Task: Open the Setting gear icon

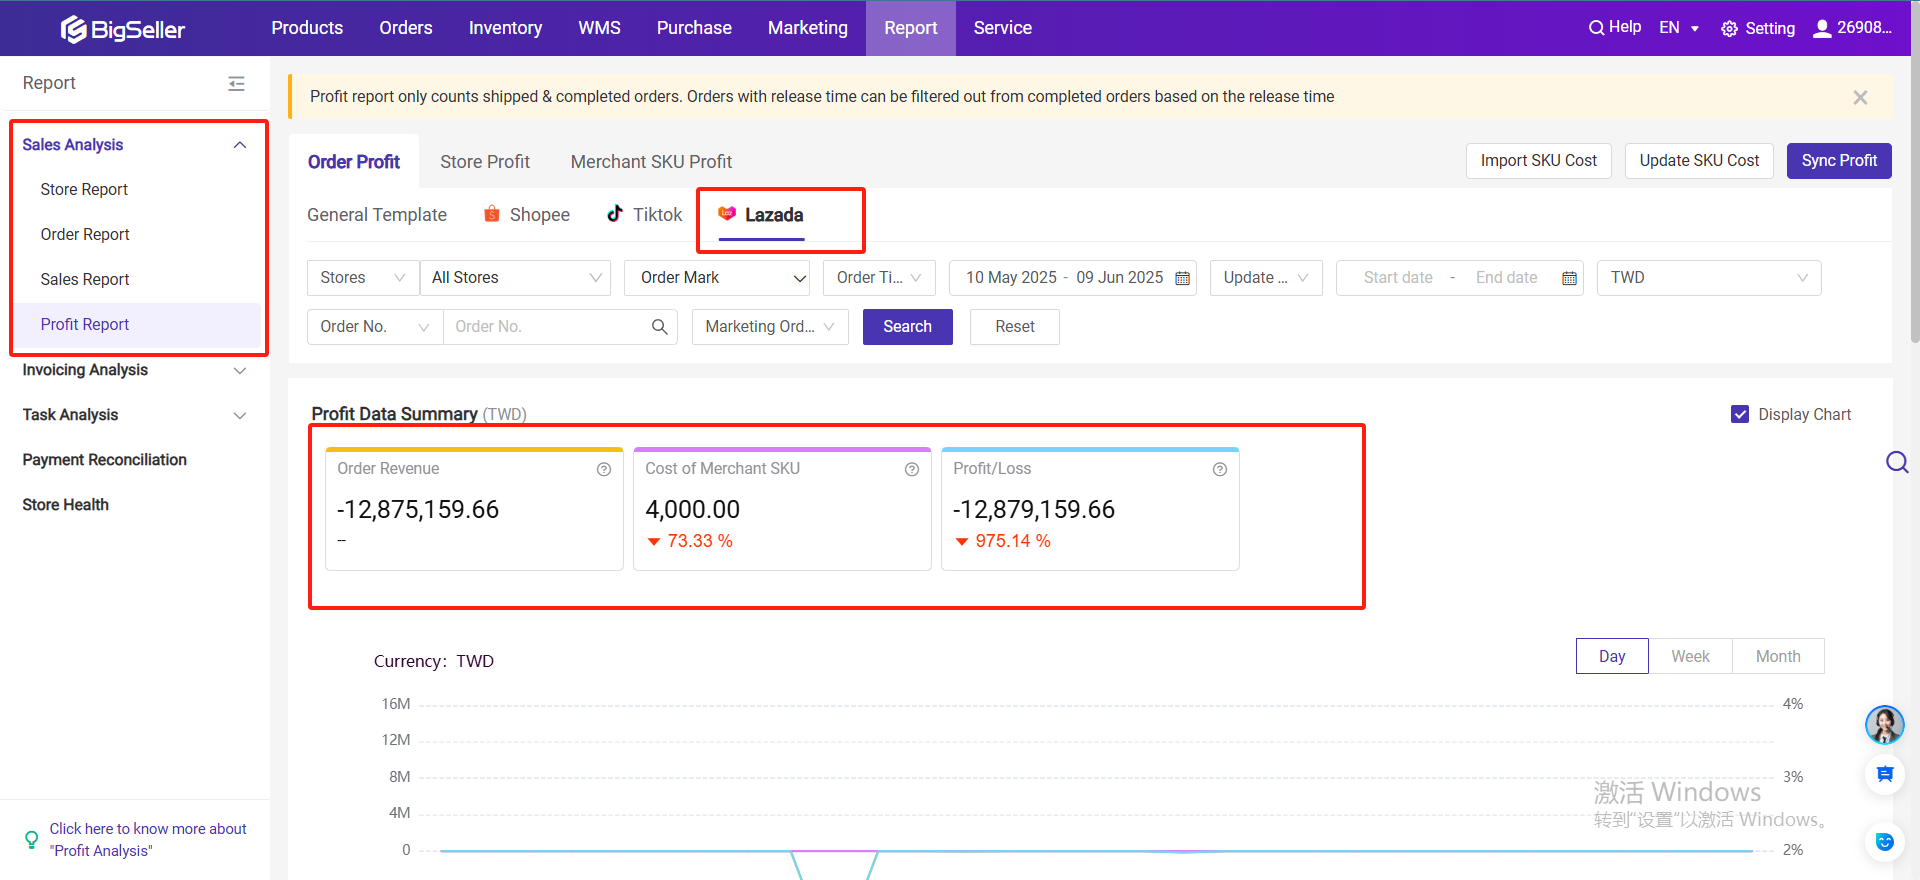Action: pyautogui.click(x=1729, y=29)
